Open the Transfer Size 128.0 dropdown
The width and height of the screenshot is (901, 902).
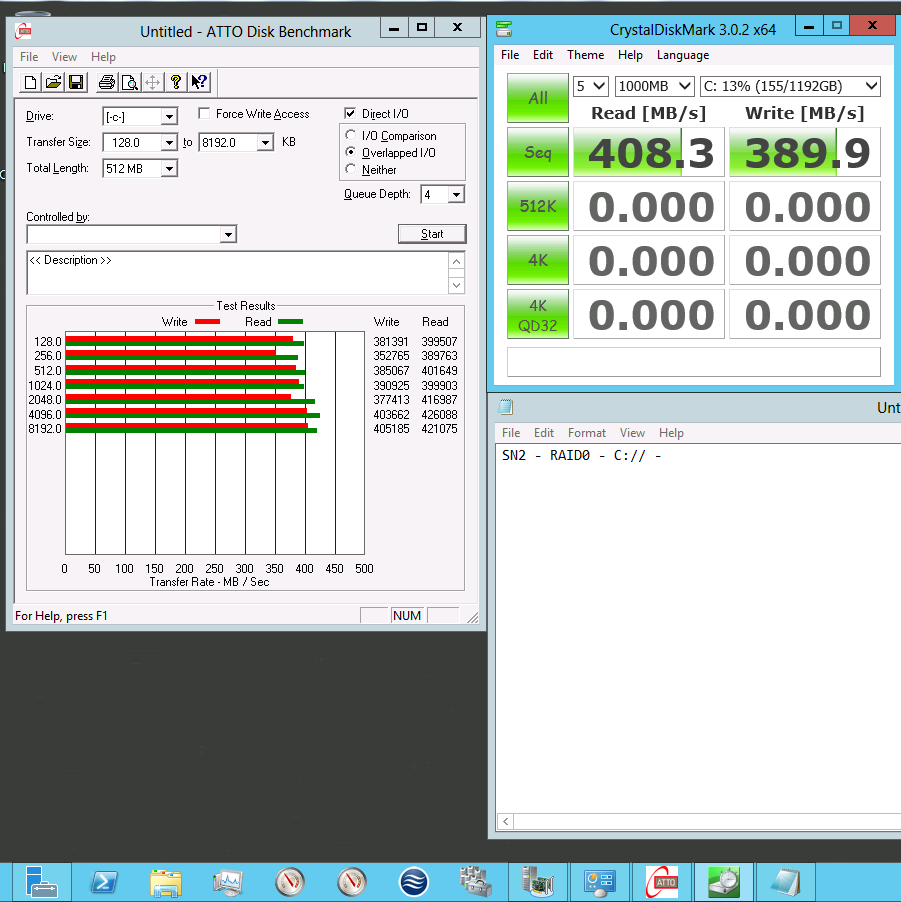click(x=169, y=142)
